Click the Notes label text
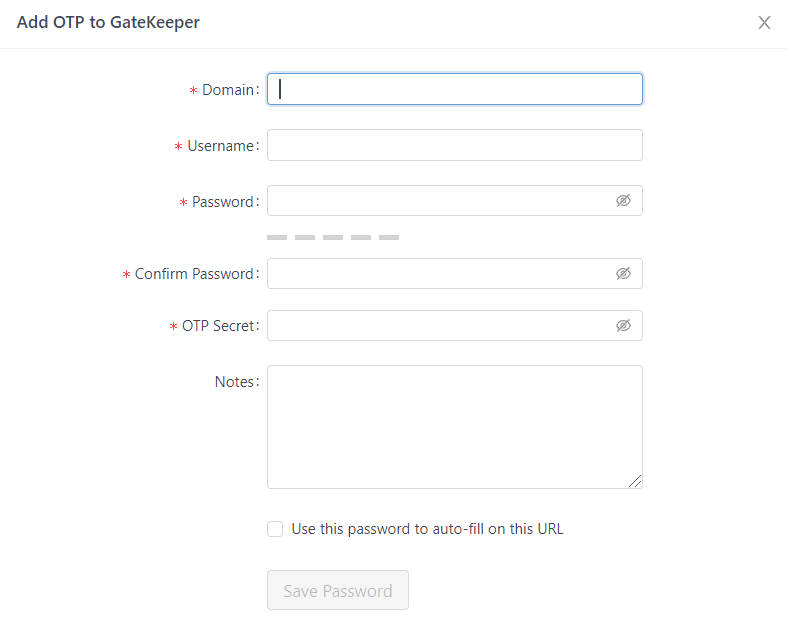The width and height of the screenshot is (787, 639). click(x=235, y=382)
